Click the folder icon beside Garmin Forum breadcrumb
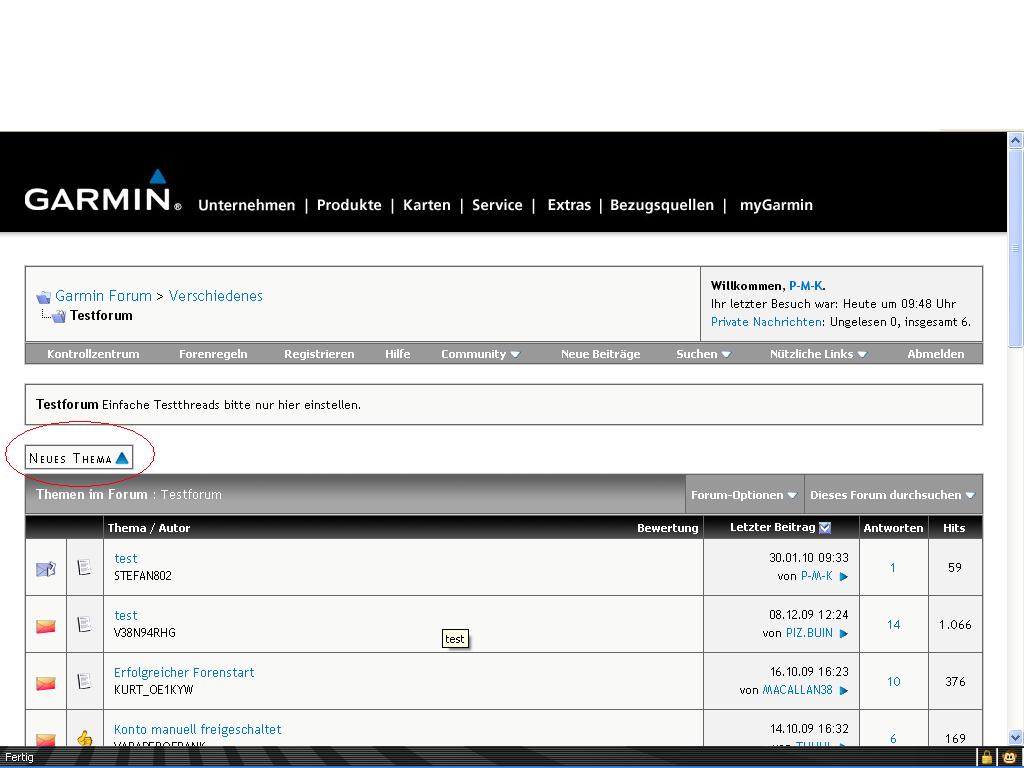Viewport: 1024px width, 768px height. tap(43, 297)
